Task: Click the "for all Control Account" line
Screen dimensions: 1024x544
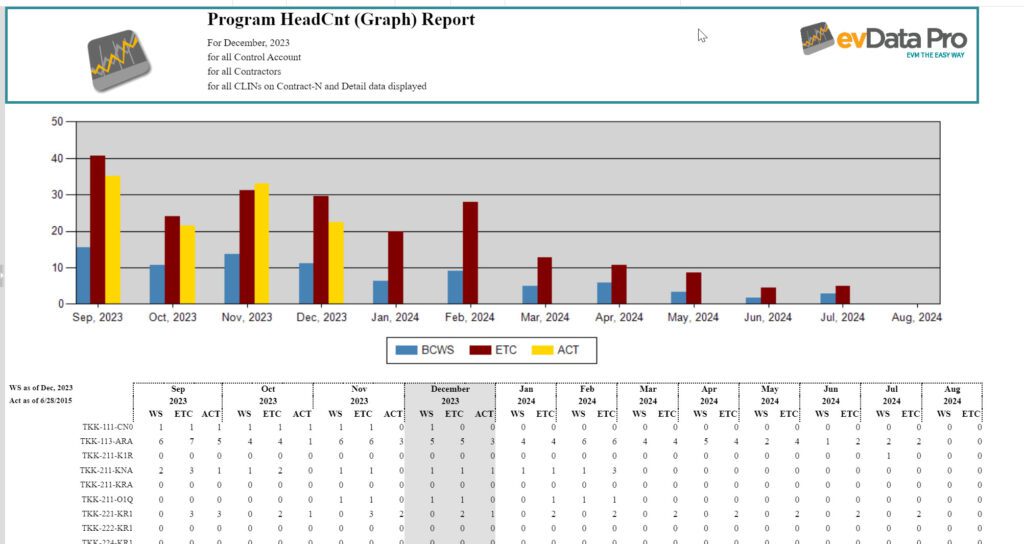Action: [x=254, y=57]
